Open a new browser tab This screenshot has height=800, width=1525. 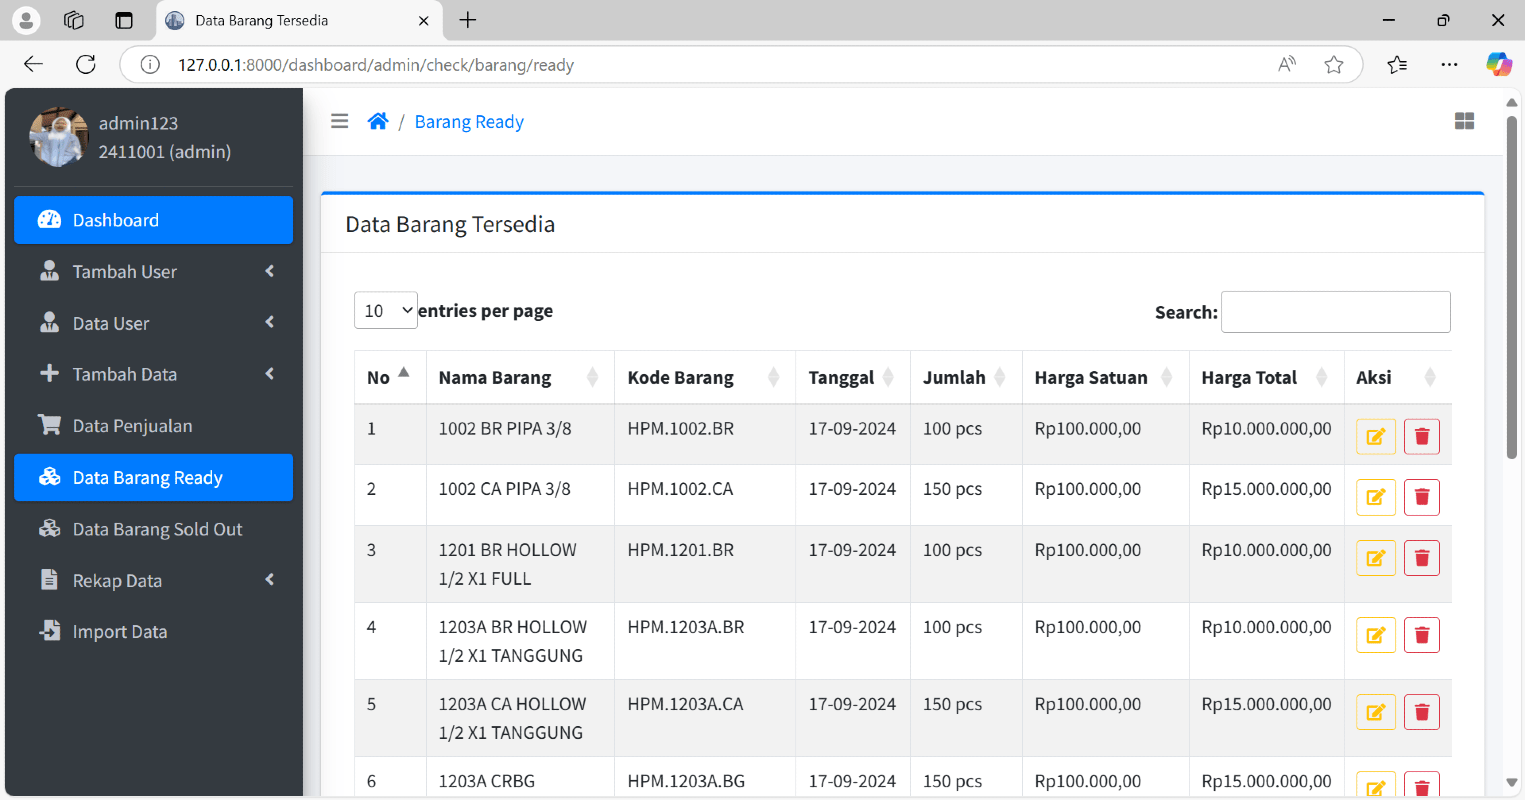tap(467, 20)
